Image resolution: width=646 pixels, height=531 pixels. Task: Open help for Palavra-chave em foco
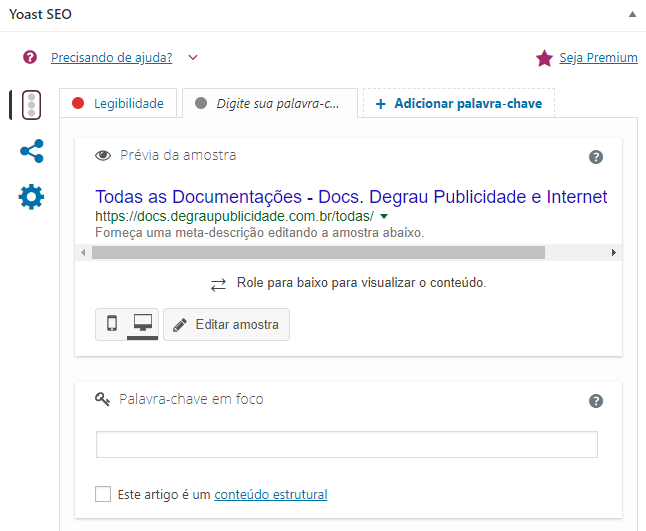point(596,401)
